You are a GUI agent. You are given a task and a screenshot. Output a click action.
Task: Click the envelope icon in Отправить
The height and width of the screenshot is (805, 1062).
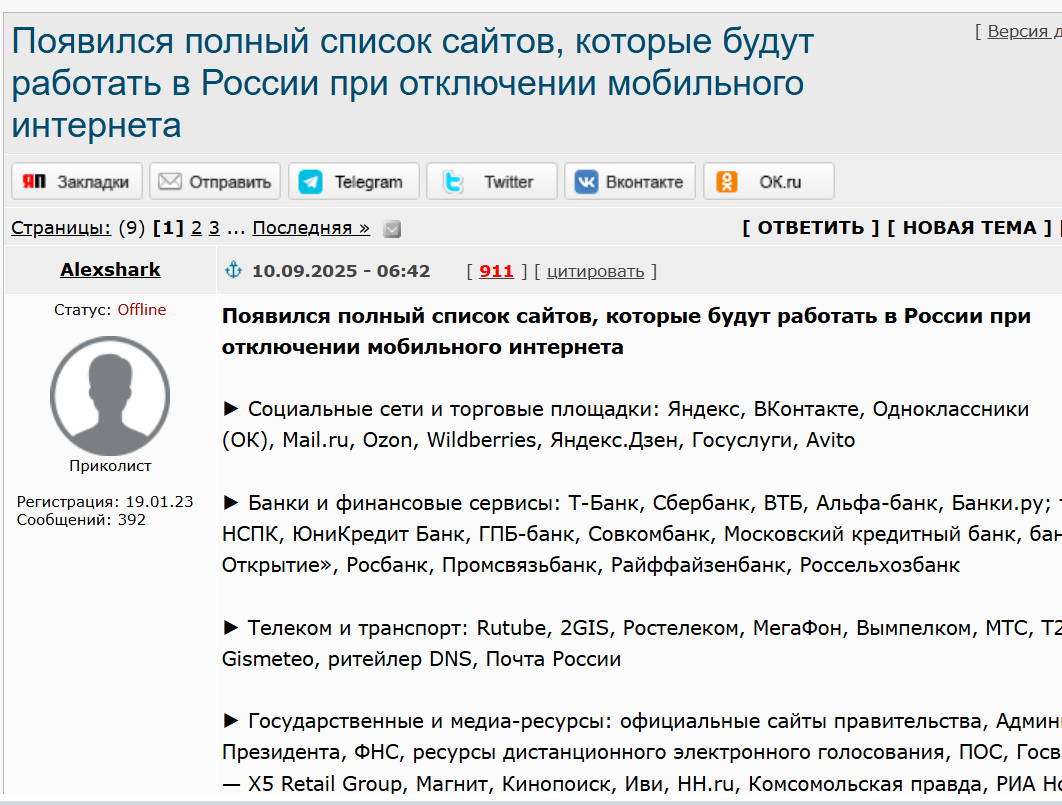[x=169, y=181]
